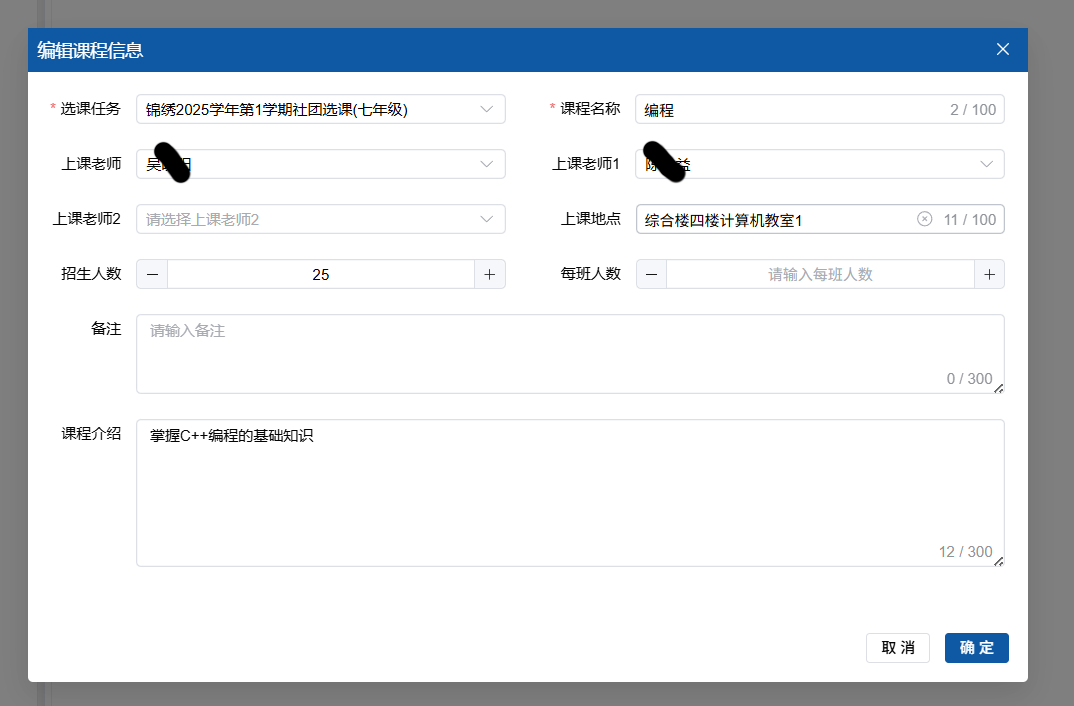Decrease 招生人数 with minus button
The width and height of the screenshot is (1074, 706).
(x=152, y=274)
